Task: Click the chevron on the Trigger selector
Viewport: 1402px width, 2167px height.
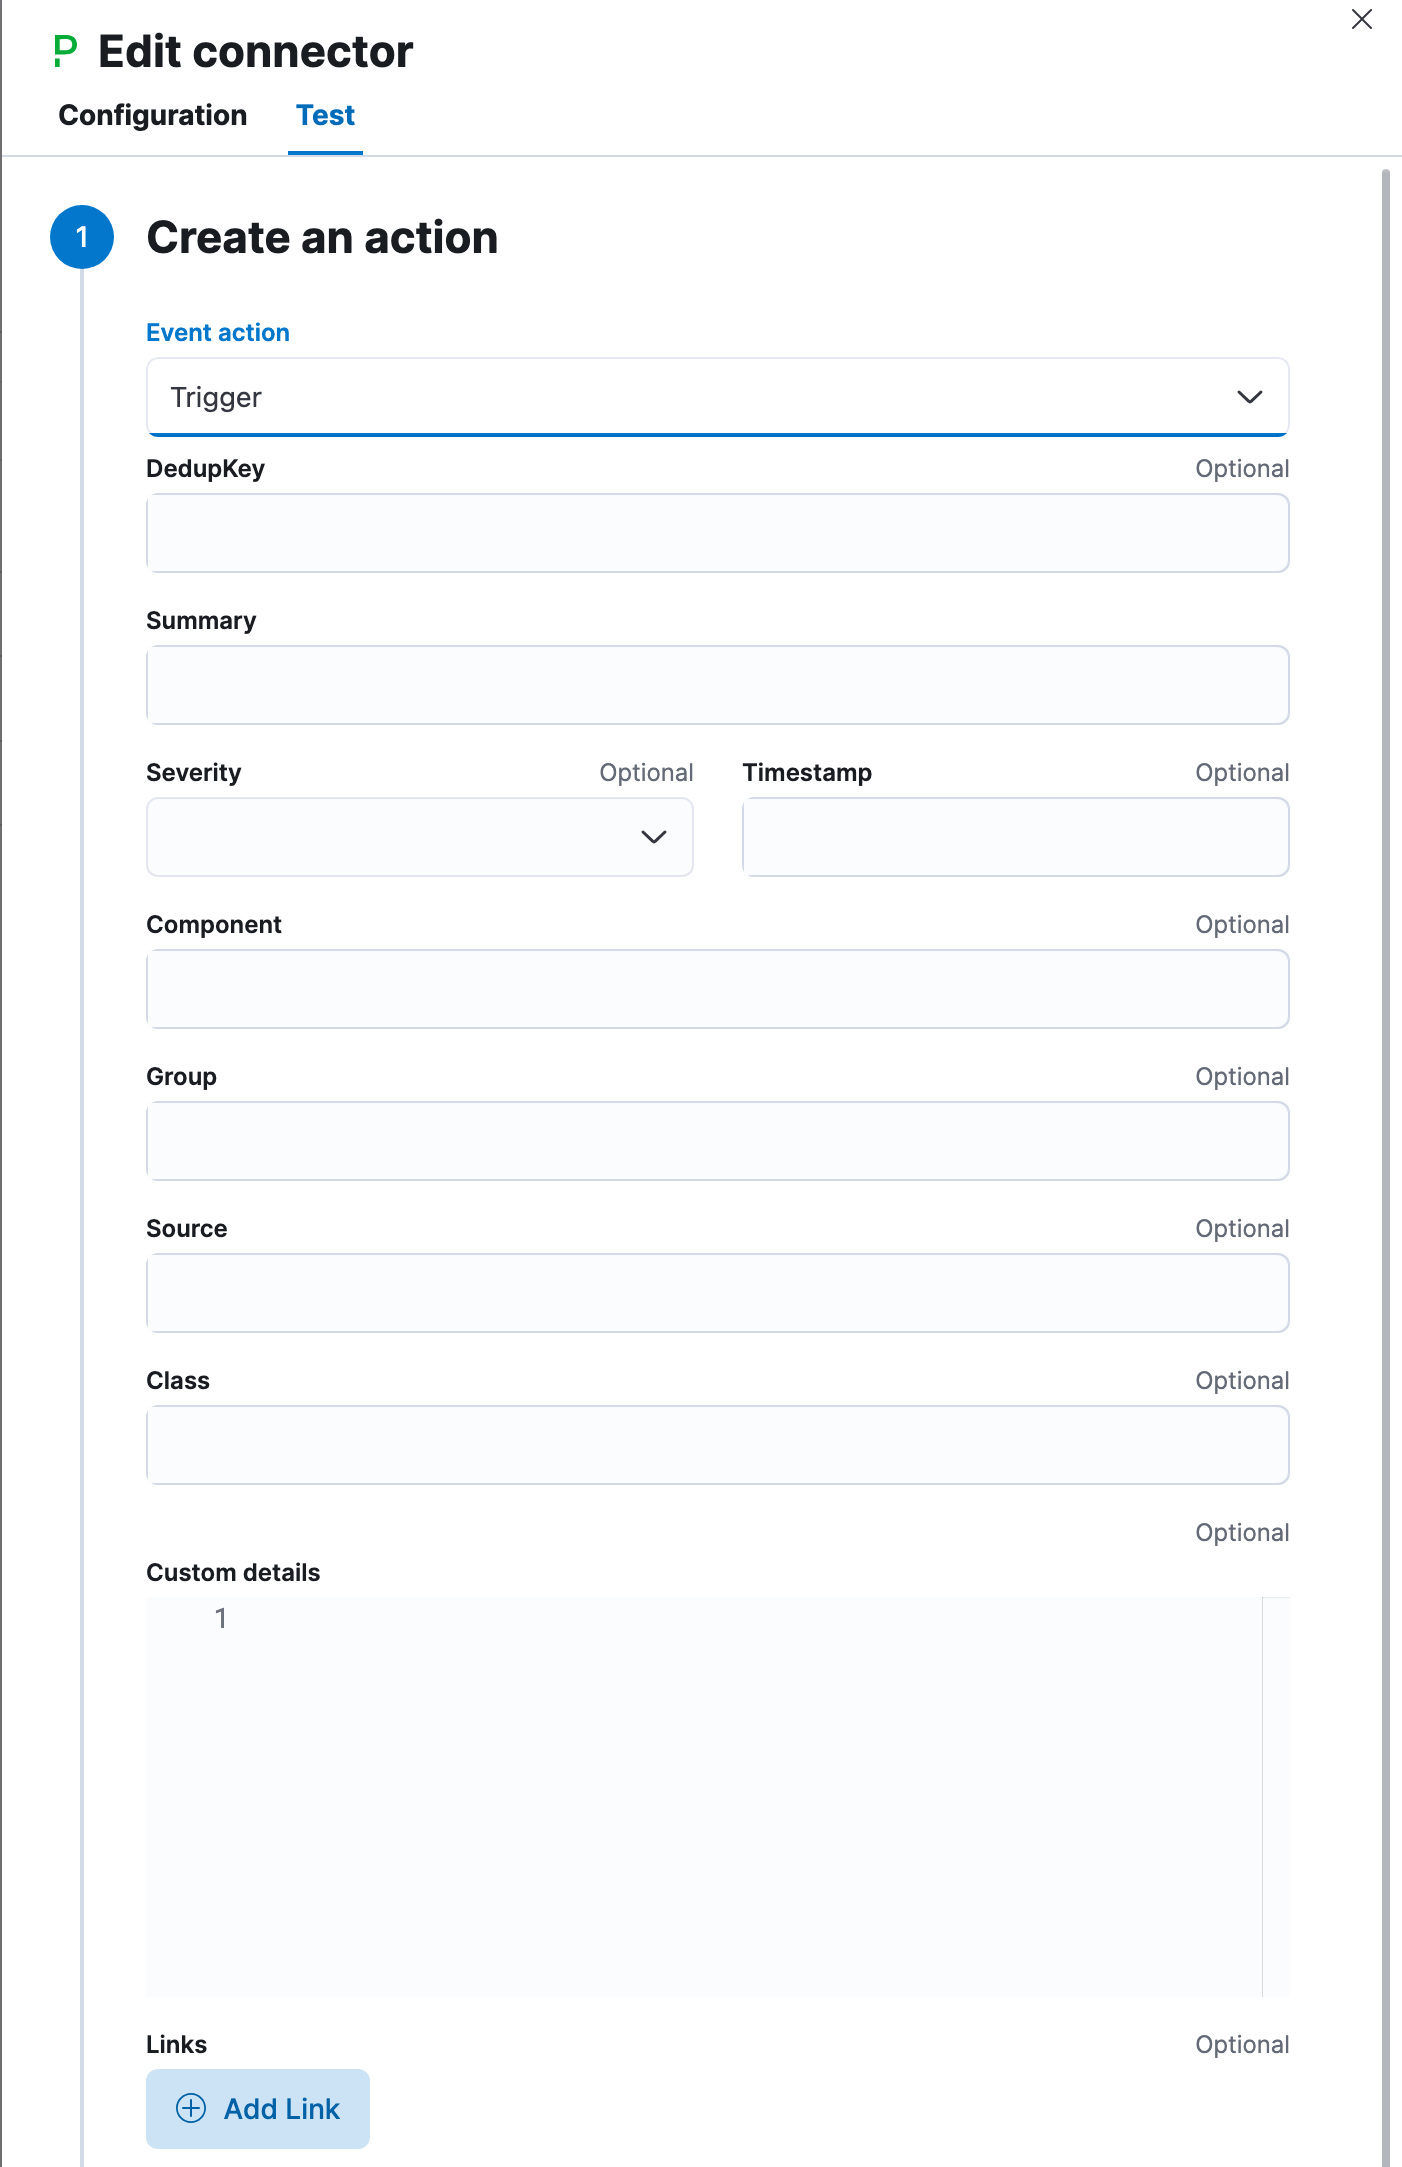Action: (1249, 397)
